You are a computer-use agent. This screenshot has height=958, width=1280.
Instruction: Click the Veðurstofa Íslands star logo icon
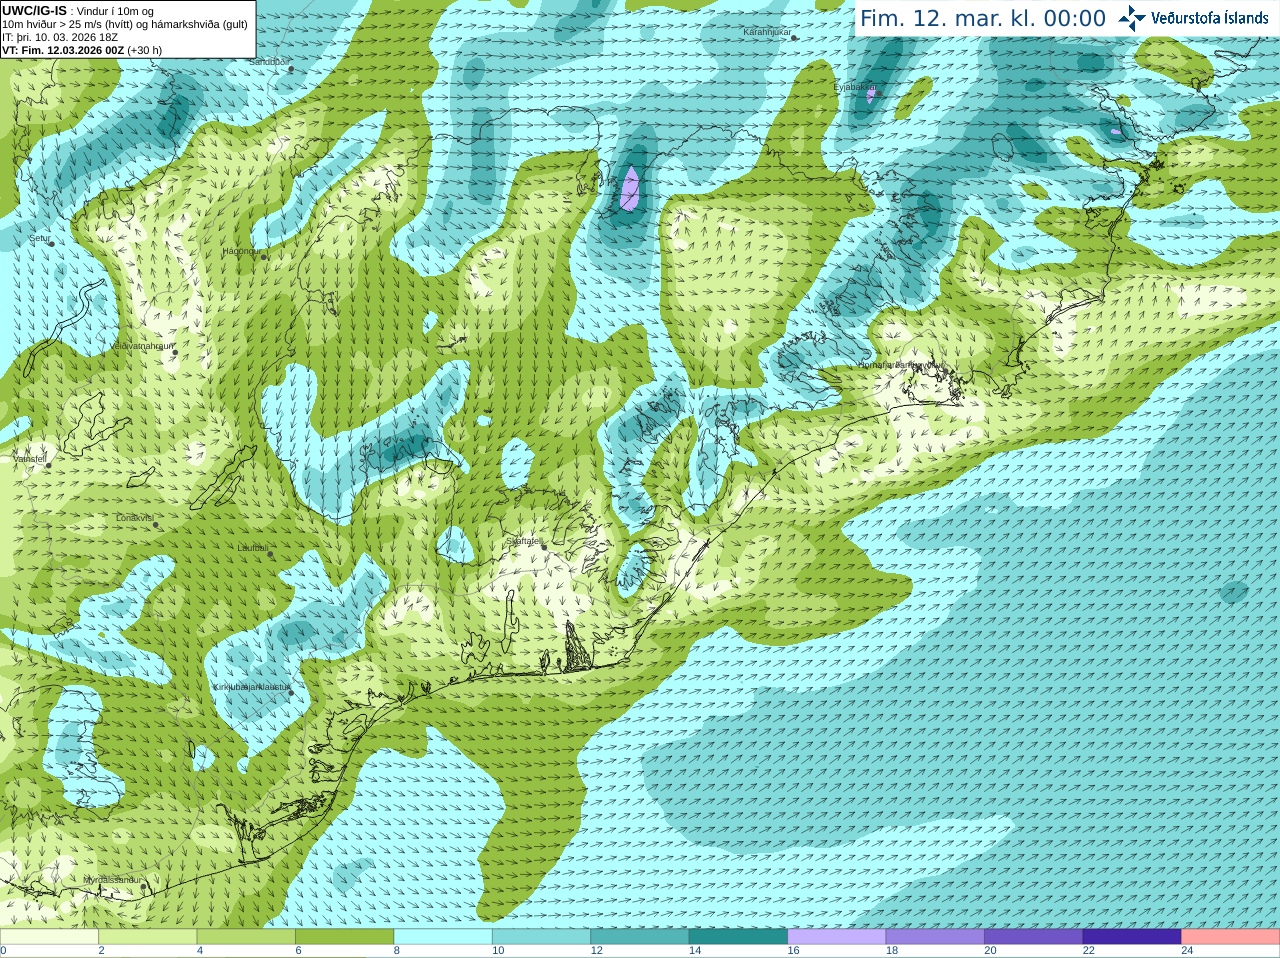click(x=1132, y=18)
